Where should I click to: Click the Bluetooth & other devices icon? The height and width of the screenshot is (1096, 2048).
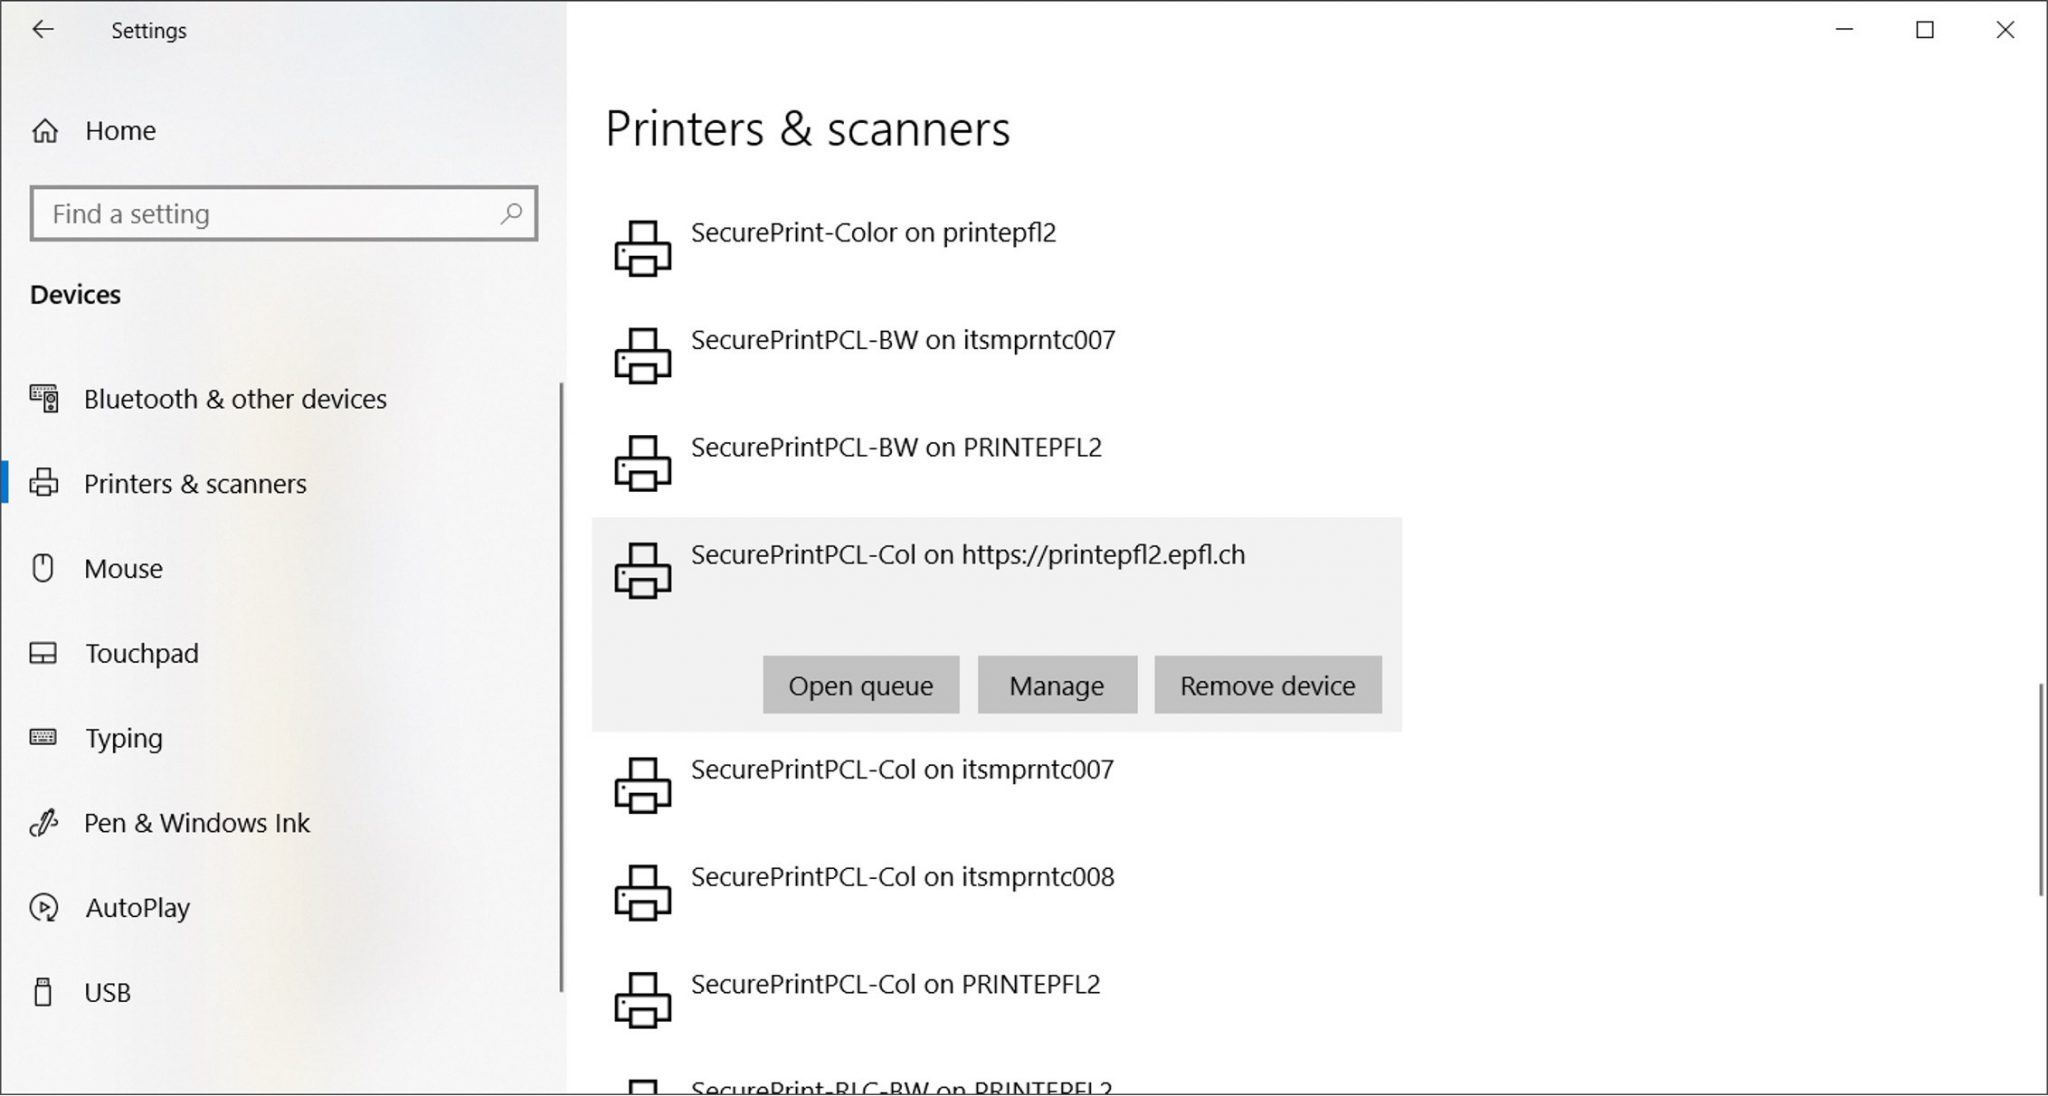[x=44, y=399]
